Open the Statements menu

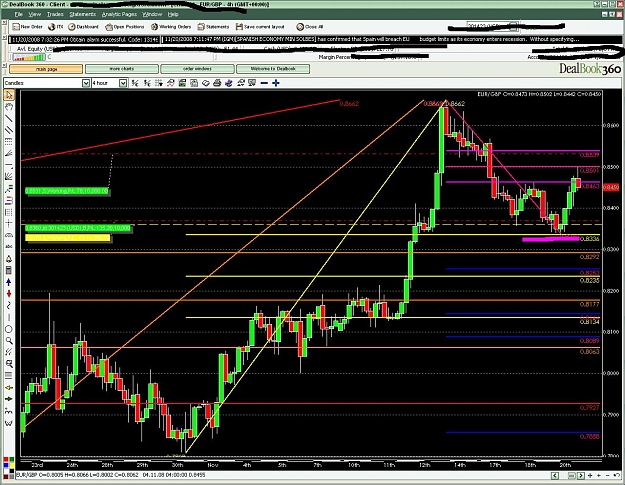click(x=83, y=14)
